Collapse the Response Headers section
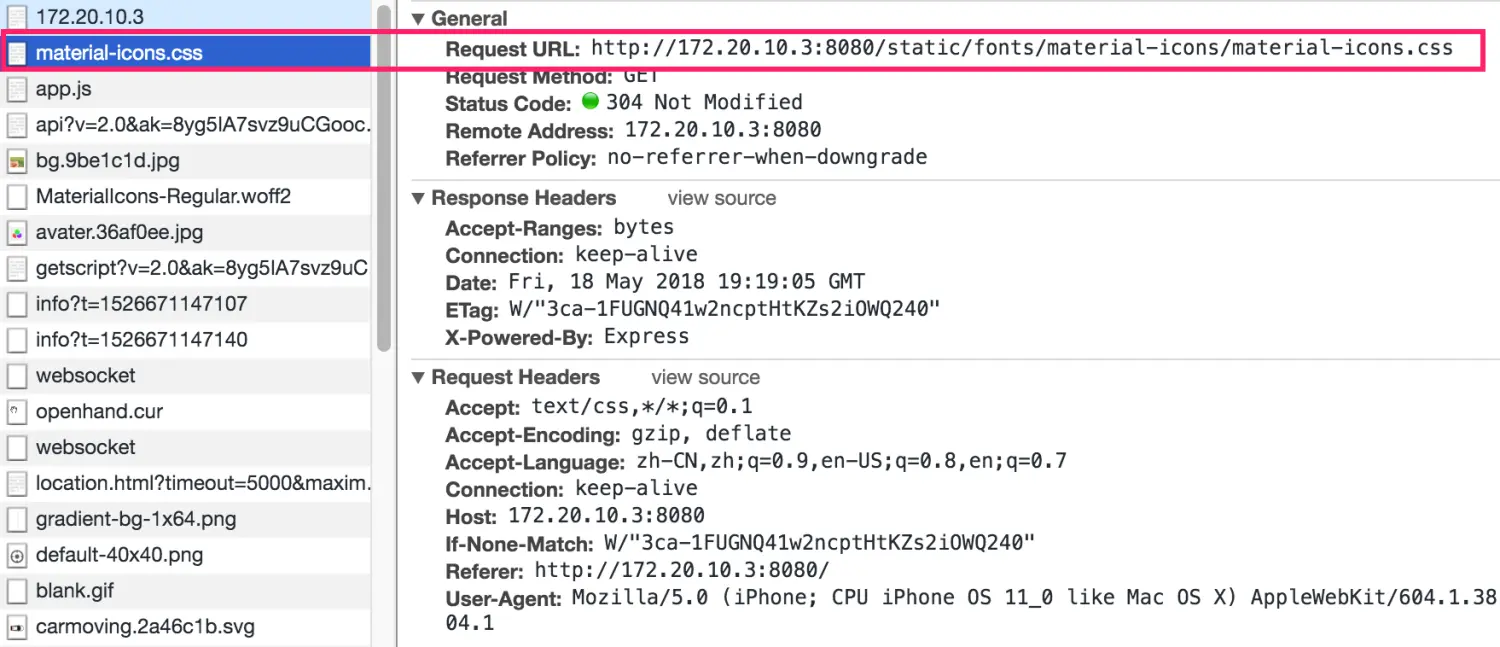The width and height of the screenshot is (1500, 647). (418, 198)
